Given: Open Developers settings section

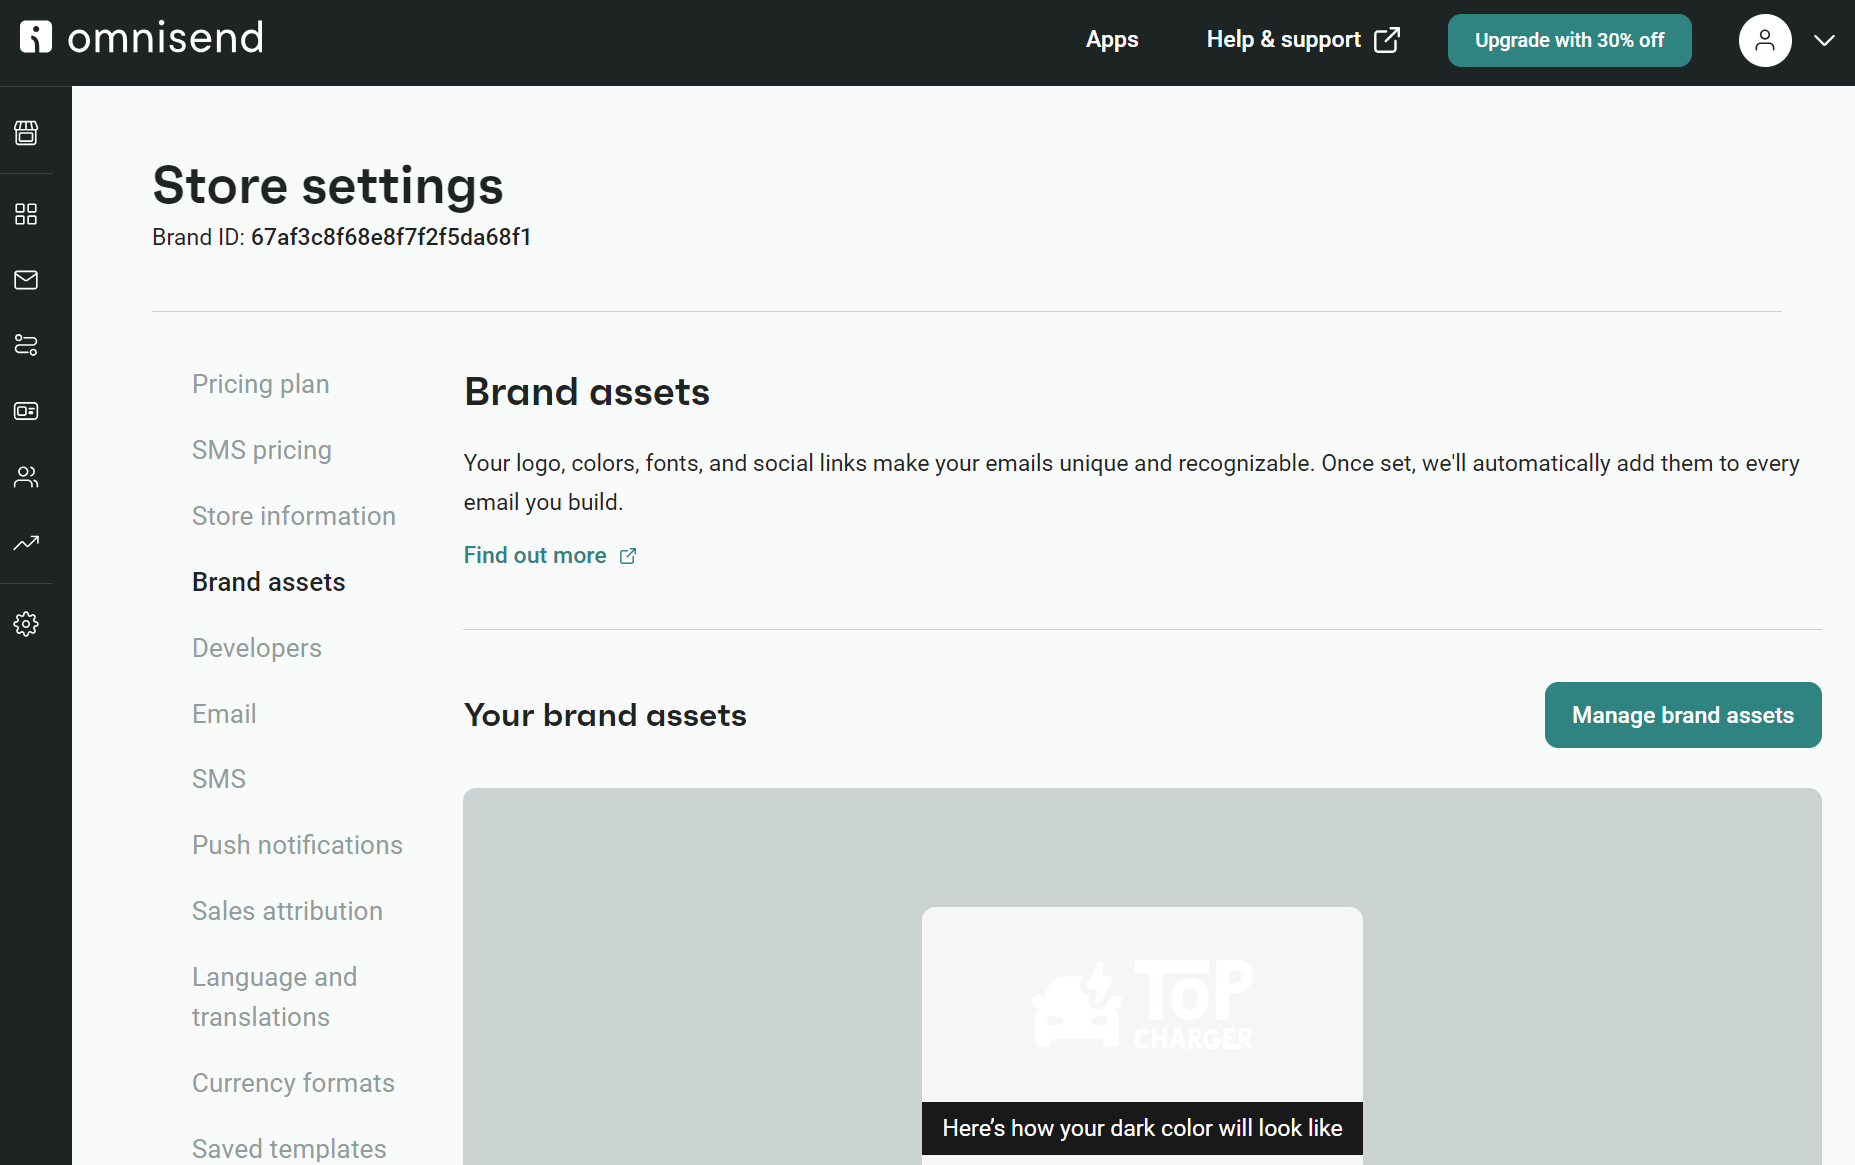Looking at the screenshot, I should click(257, 648).
